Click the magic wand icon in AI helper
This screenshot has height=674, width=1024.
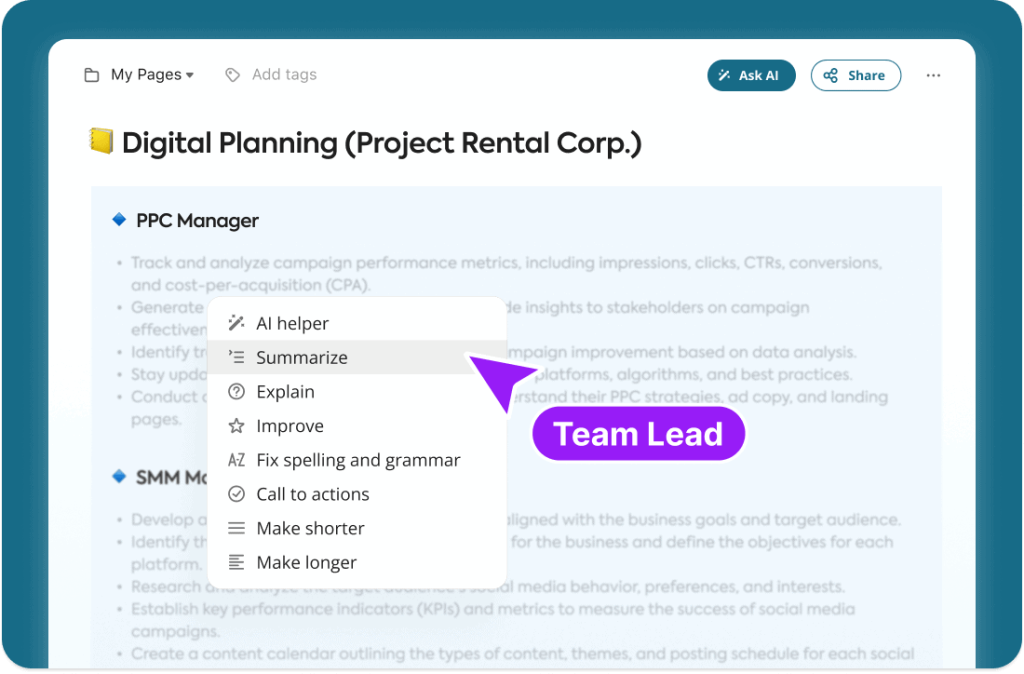[x=236, y=323]
